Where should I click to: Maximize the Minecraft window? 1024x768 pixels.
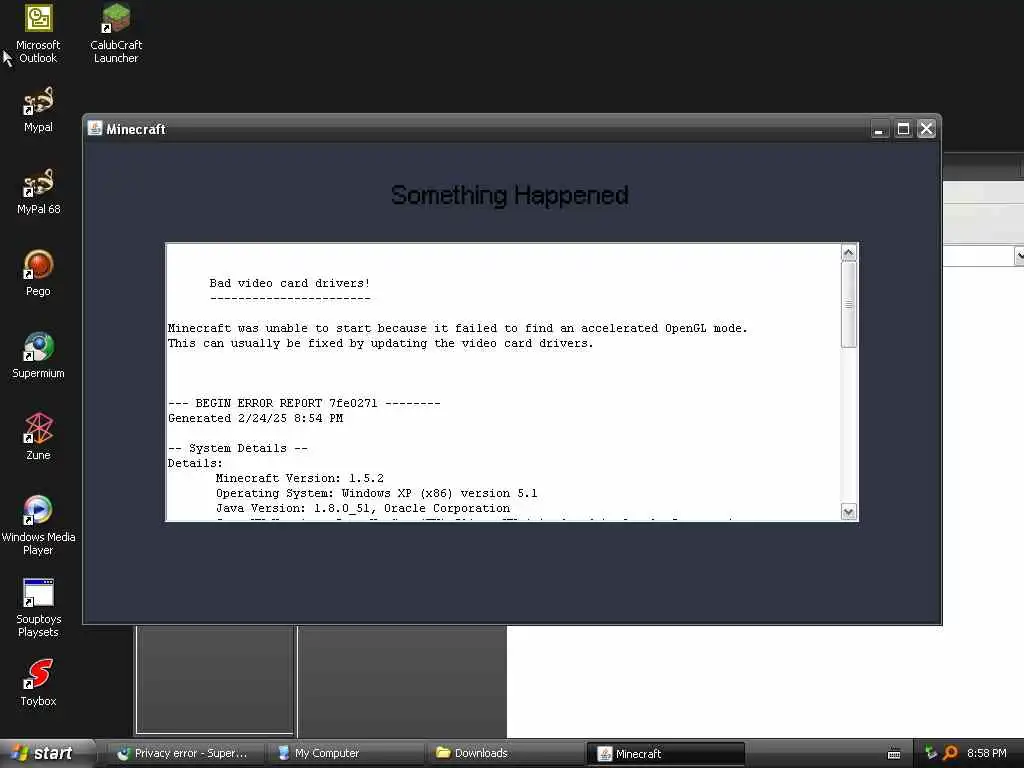903,129
